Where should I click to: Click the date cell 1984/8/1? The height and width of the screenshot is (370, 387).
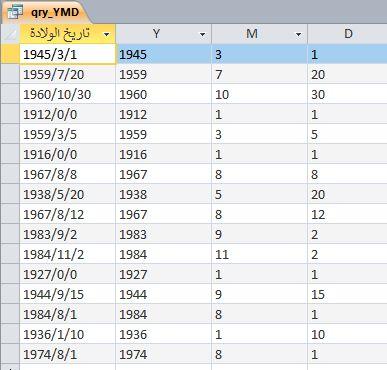[68, 314]
